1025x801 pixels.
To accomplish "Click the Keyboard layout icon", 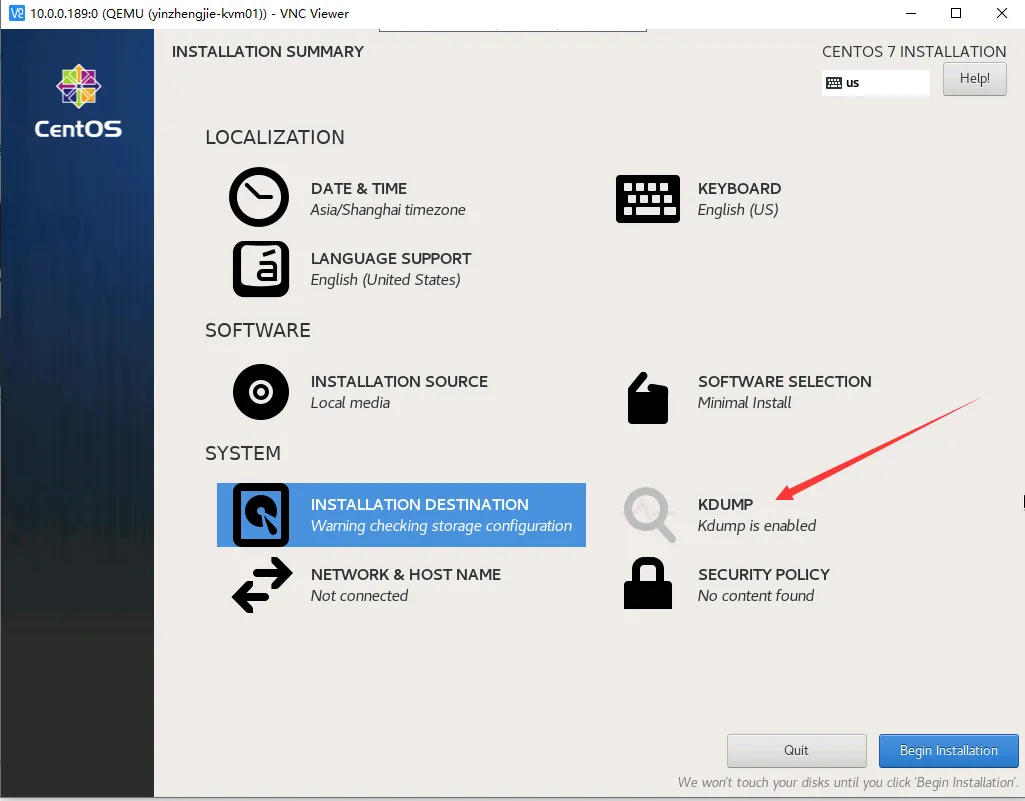I will 648,199.
